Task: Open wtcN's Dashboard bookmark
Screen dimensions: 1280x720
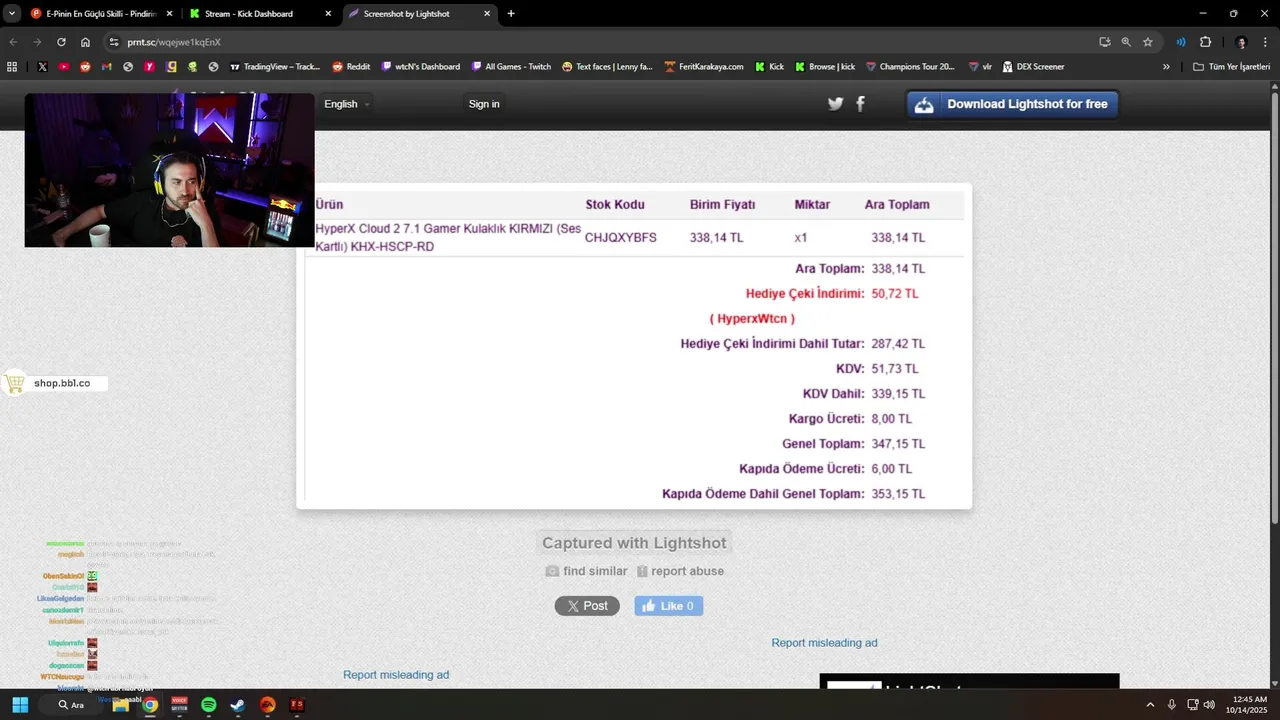Action: 420,67
